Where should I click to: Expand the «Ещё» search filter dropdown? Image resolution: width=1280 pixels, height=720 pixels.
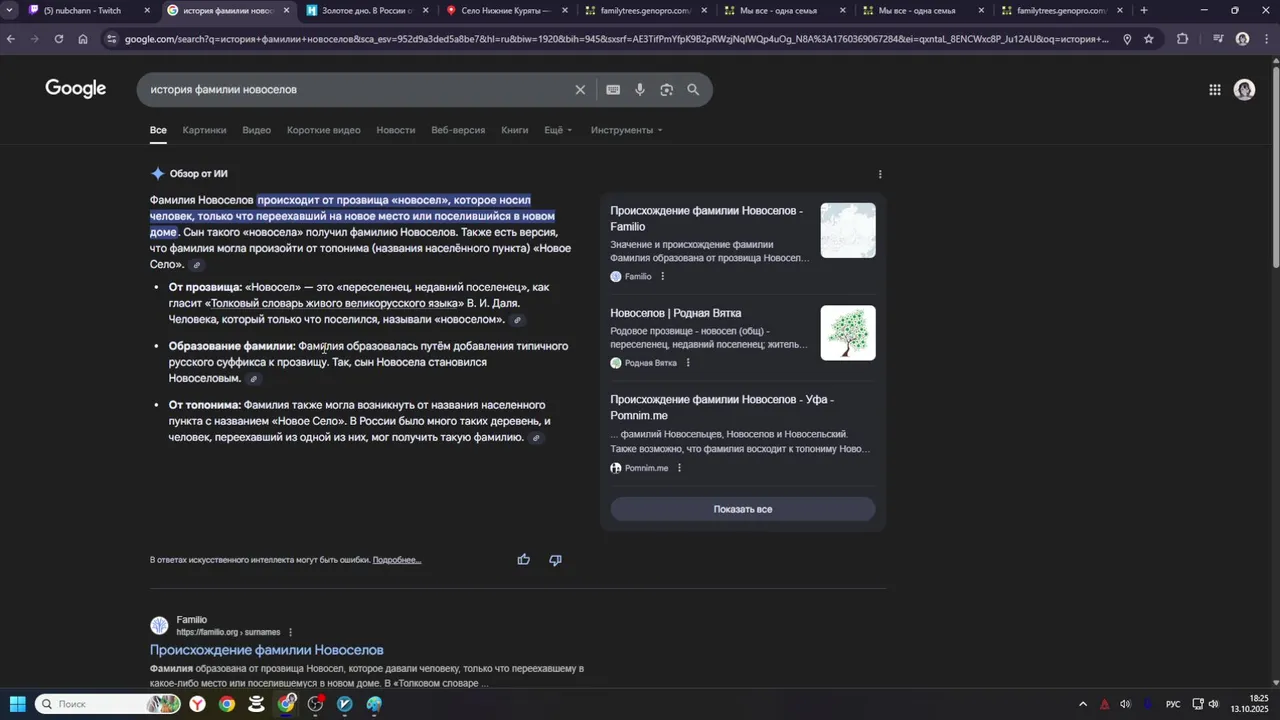click(558, 130)
